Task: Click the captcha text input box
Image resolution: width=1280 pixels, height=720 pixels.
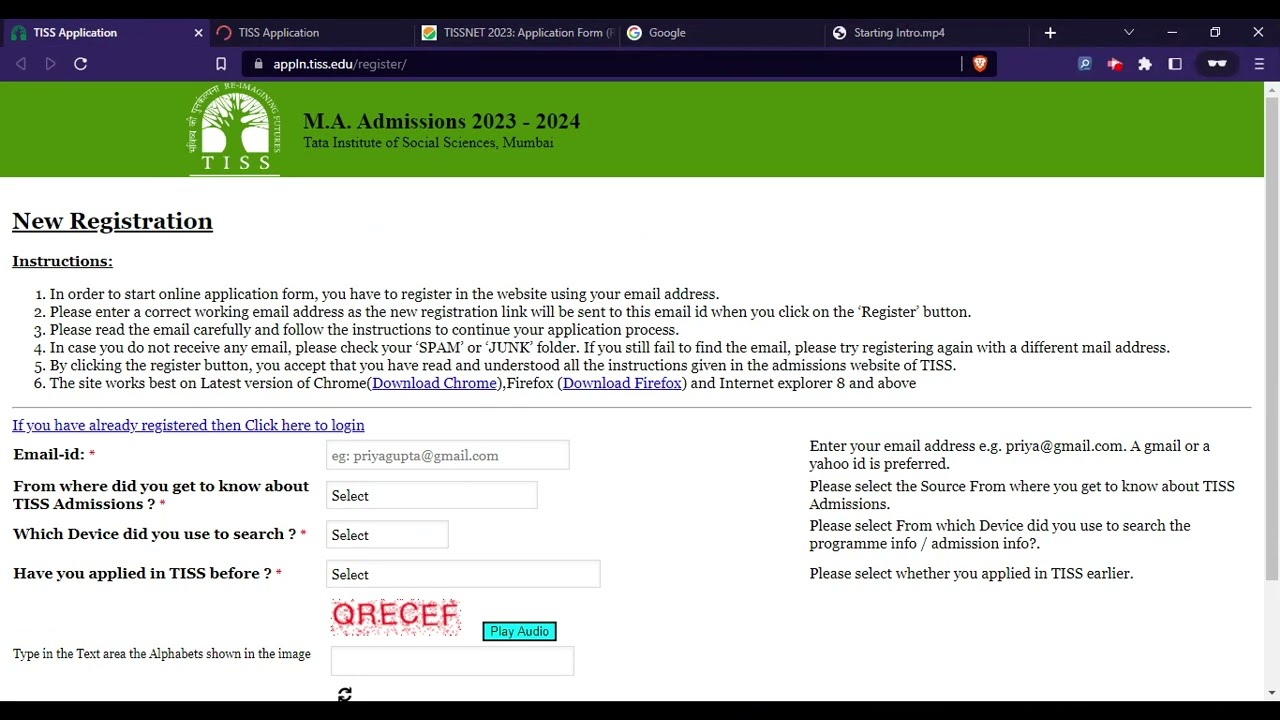Action: 452,661
